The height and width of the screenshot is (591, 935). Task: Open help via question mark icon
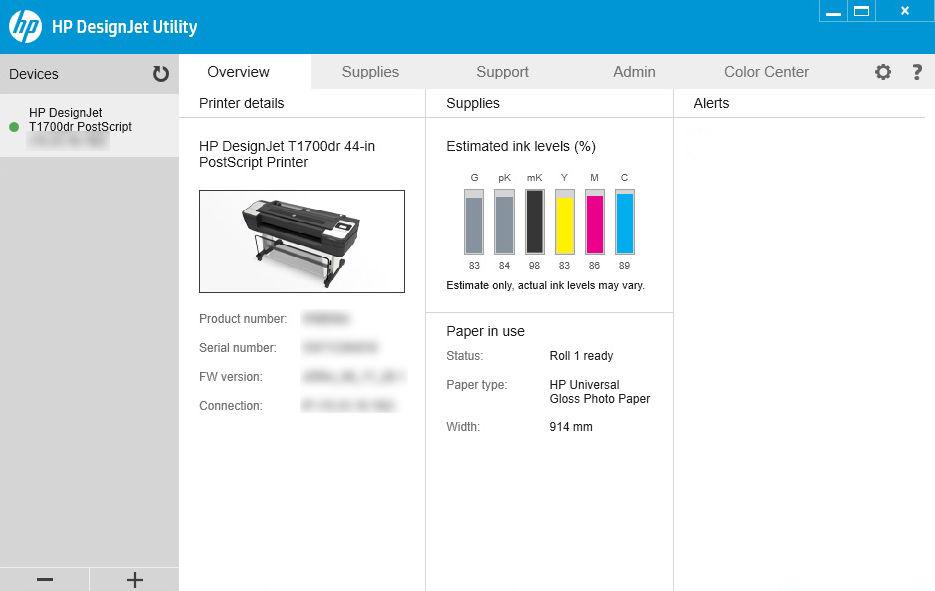(917, 72)
